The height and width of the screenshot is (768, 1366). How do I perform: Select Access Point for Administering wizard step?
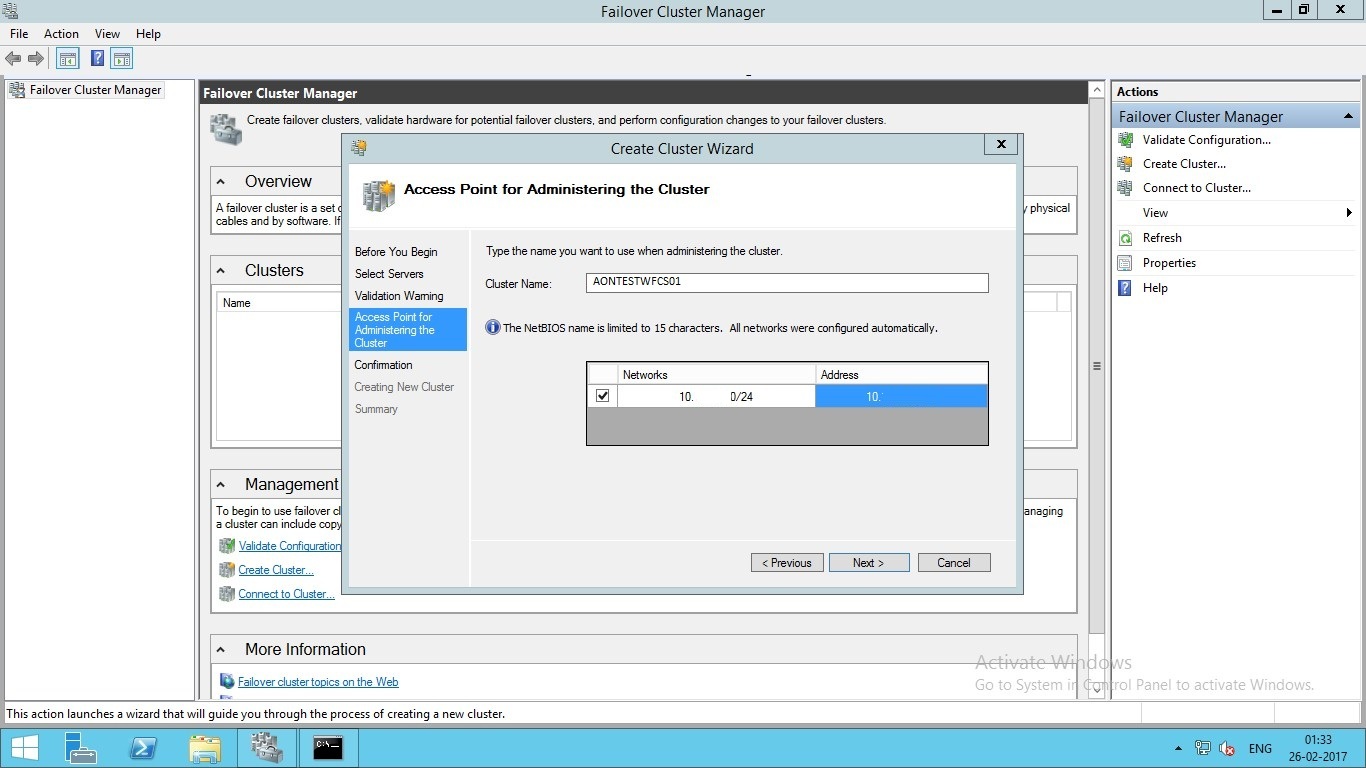pyautogui.click(x=409, y=330)
